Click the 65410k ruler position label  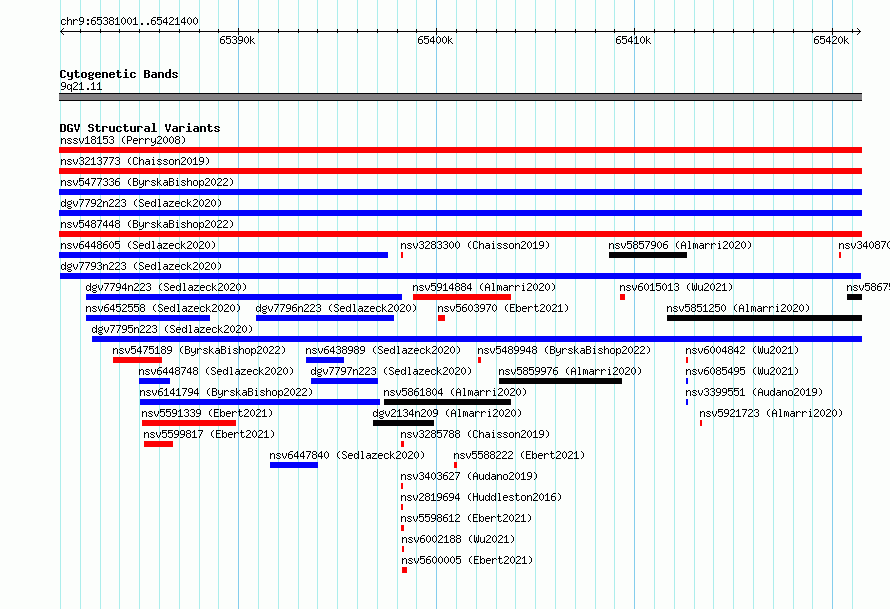633,40
